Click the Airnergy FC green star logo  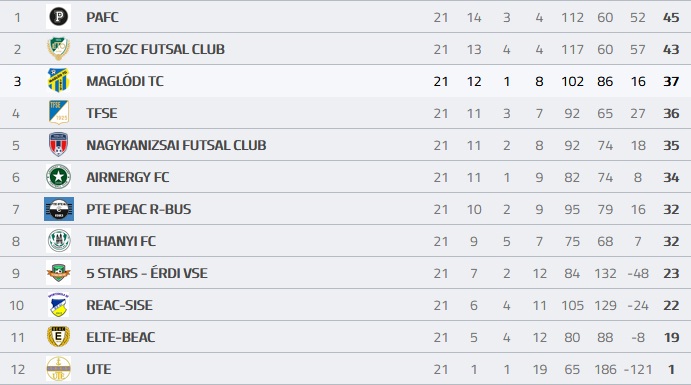pyautogui.click(x=59, y=177)
